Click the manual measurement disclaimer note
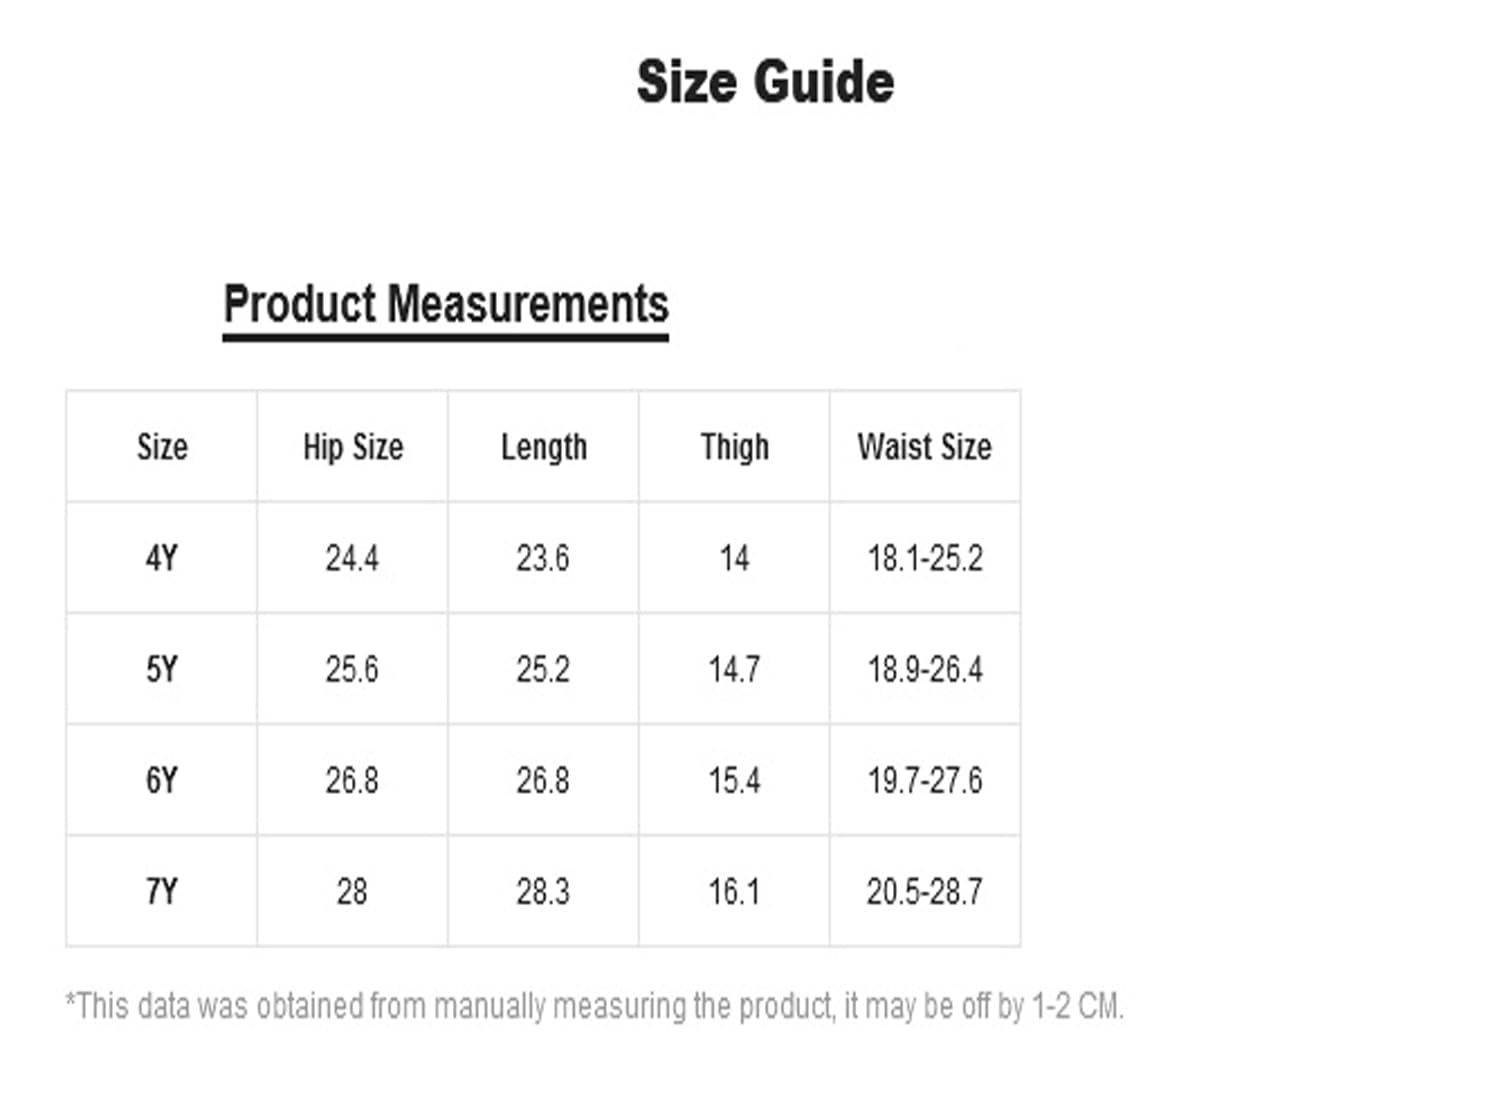Viewport: 1500px width, 1100px height. [595, 1006]
